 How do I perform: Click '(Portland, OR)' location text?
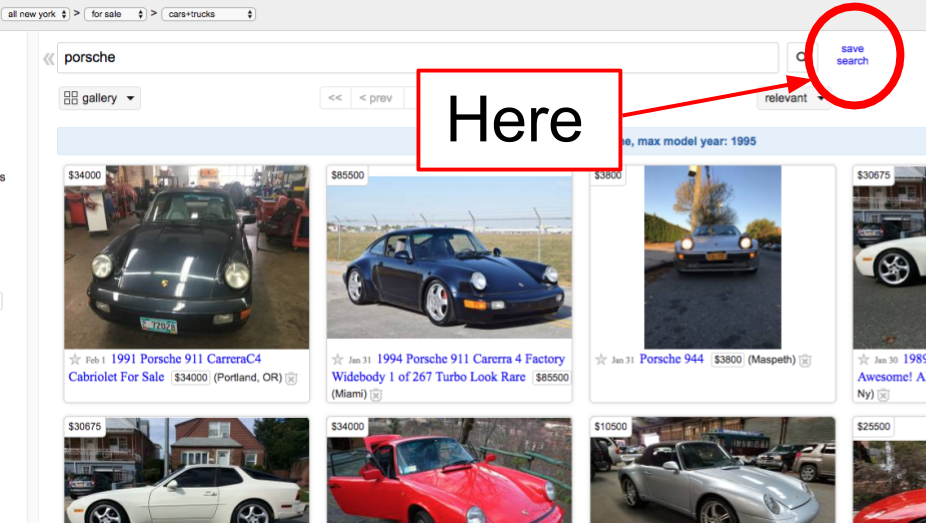pos(248,378)
